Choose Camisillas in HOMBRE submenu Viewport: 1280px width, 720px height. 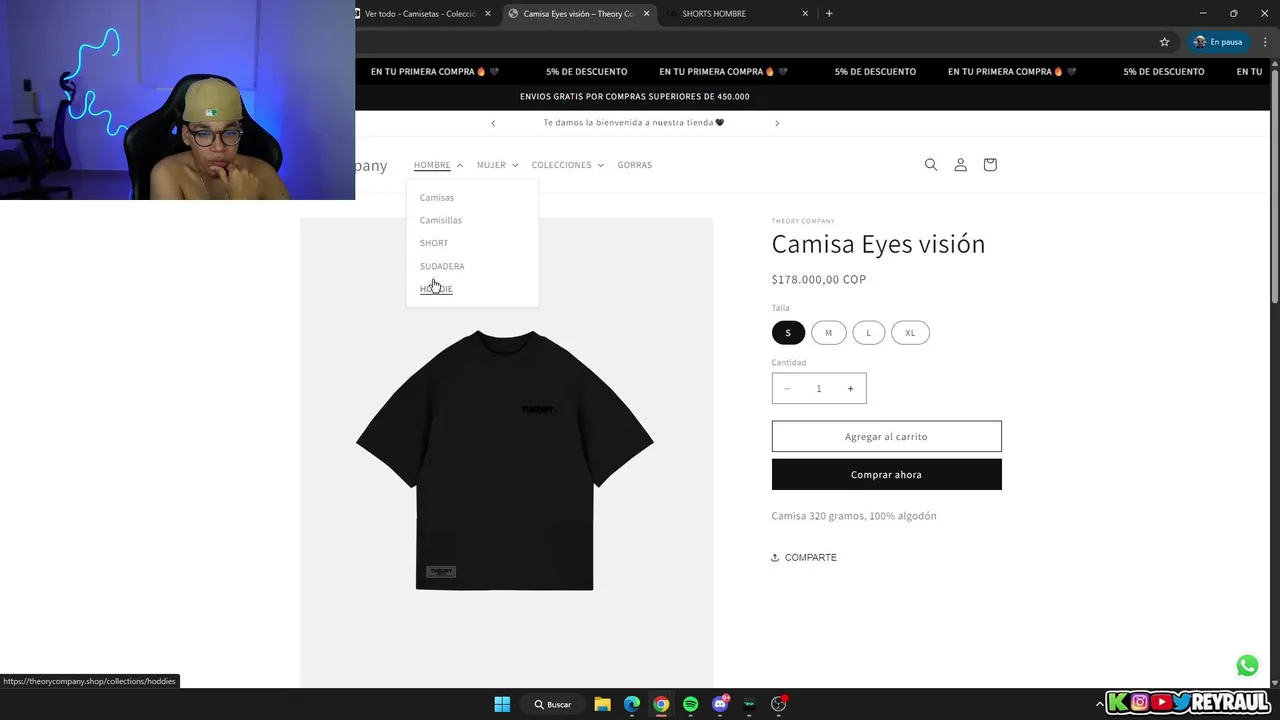(x=441, y=220)
